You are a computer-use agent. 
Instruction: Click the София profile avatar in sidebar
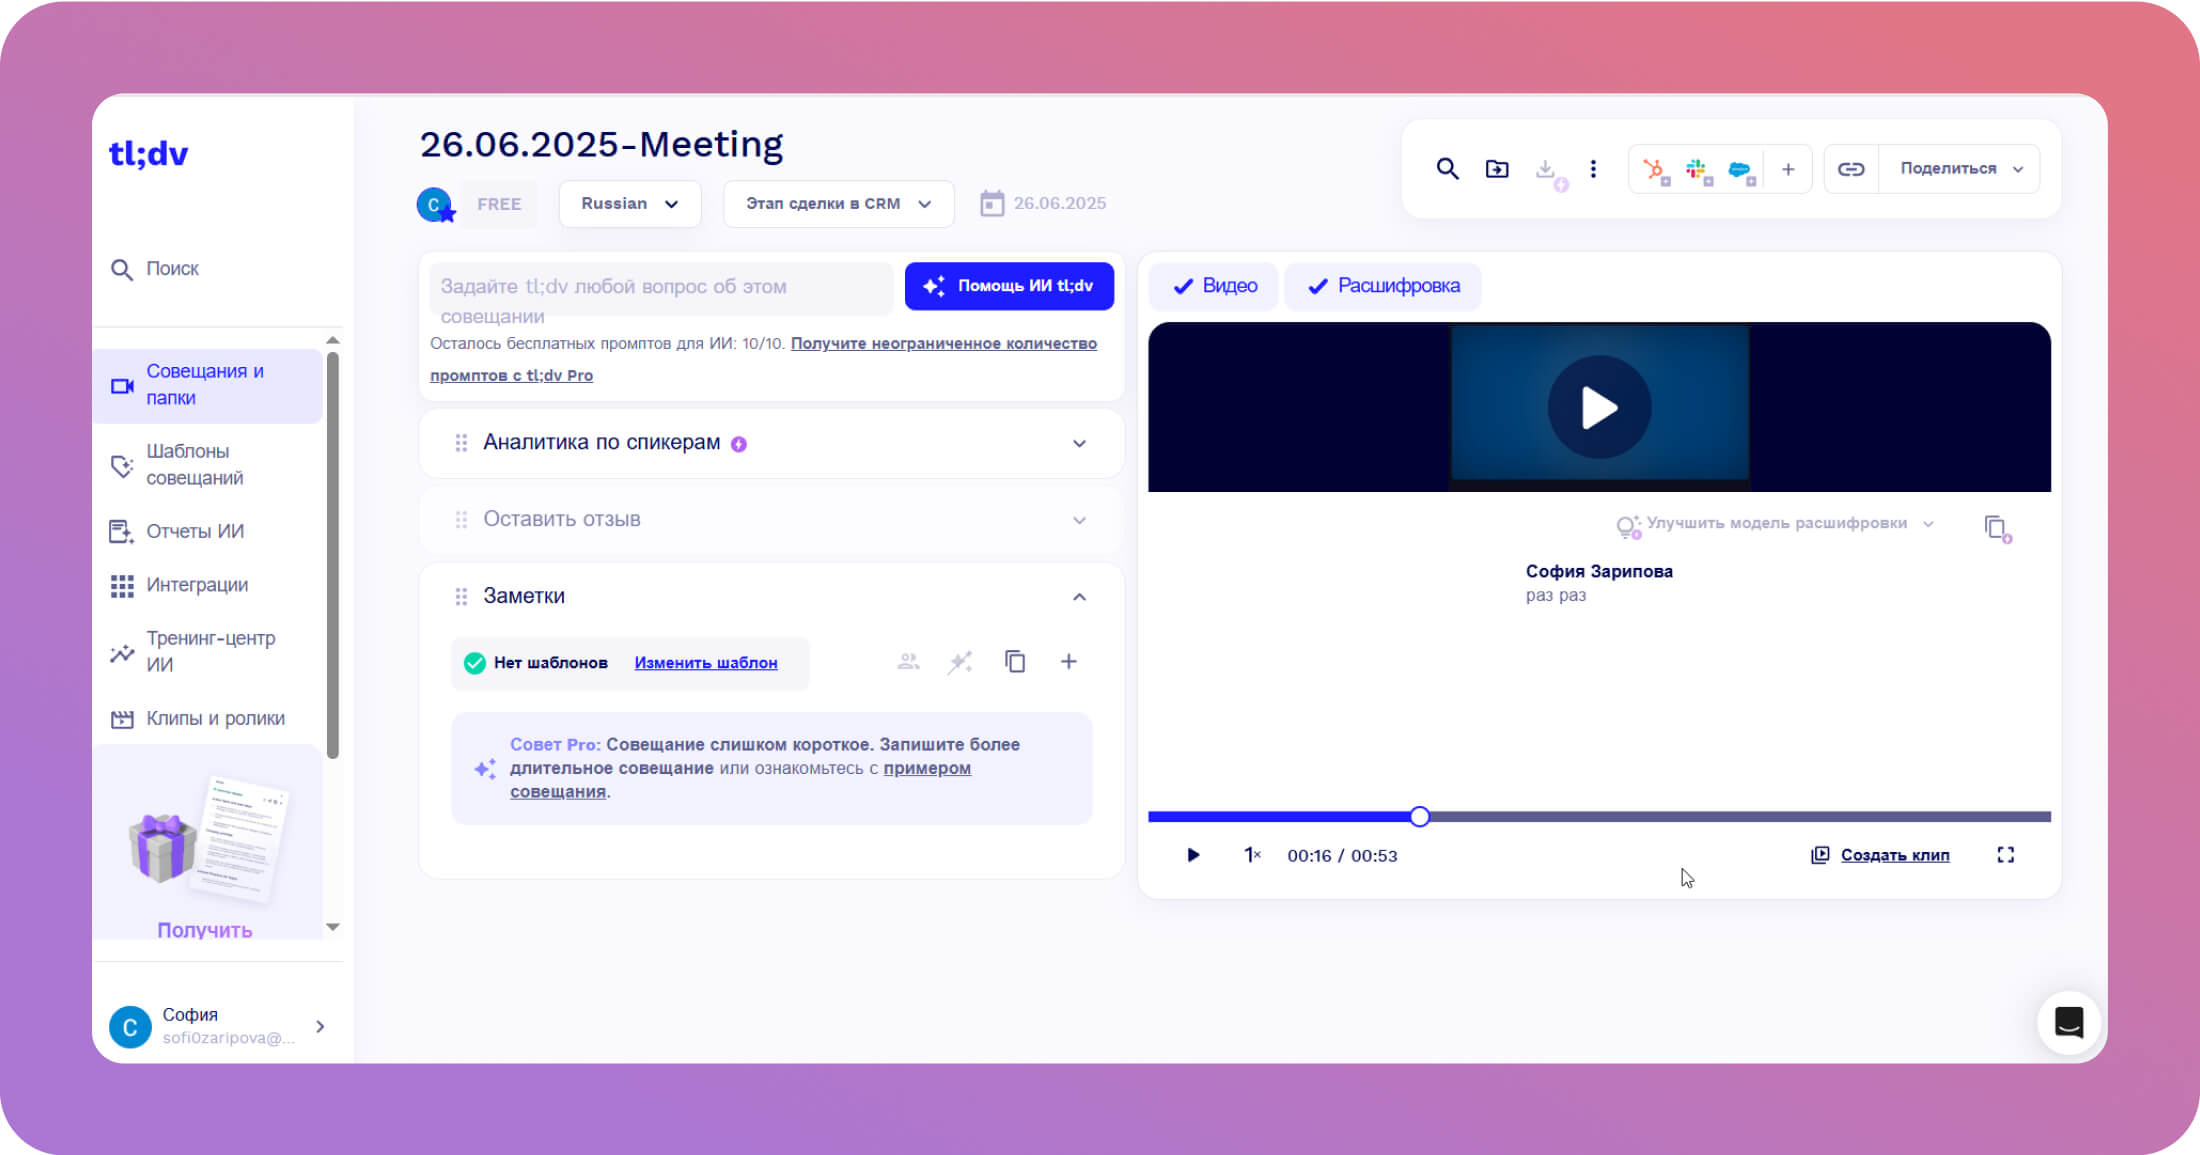coord(130,1027)
